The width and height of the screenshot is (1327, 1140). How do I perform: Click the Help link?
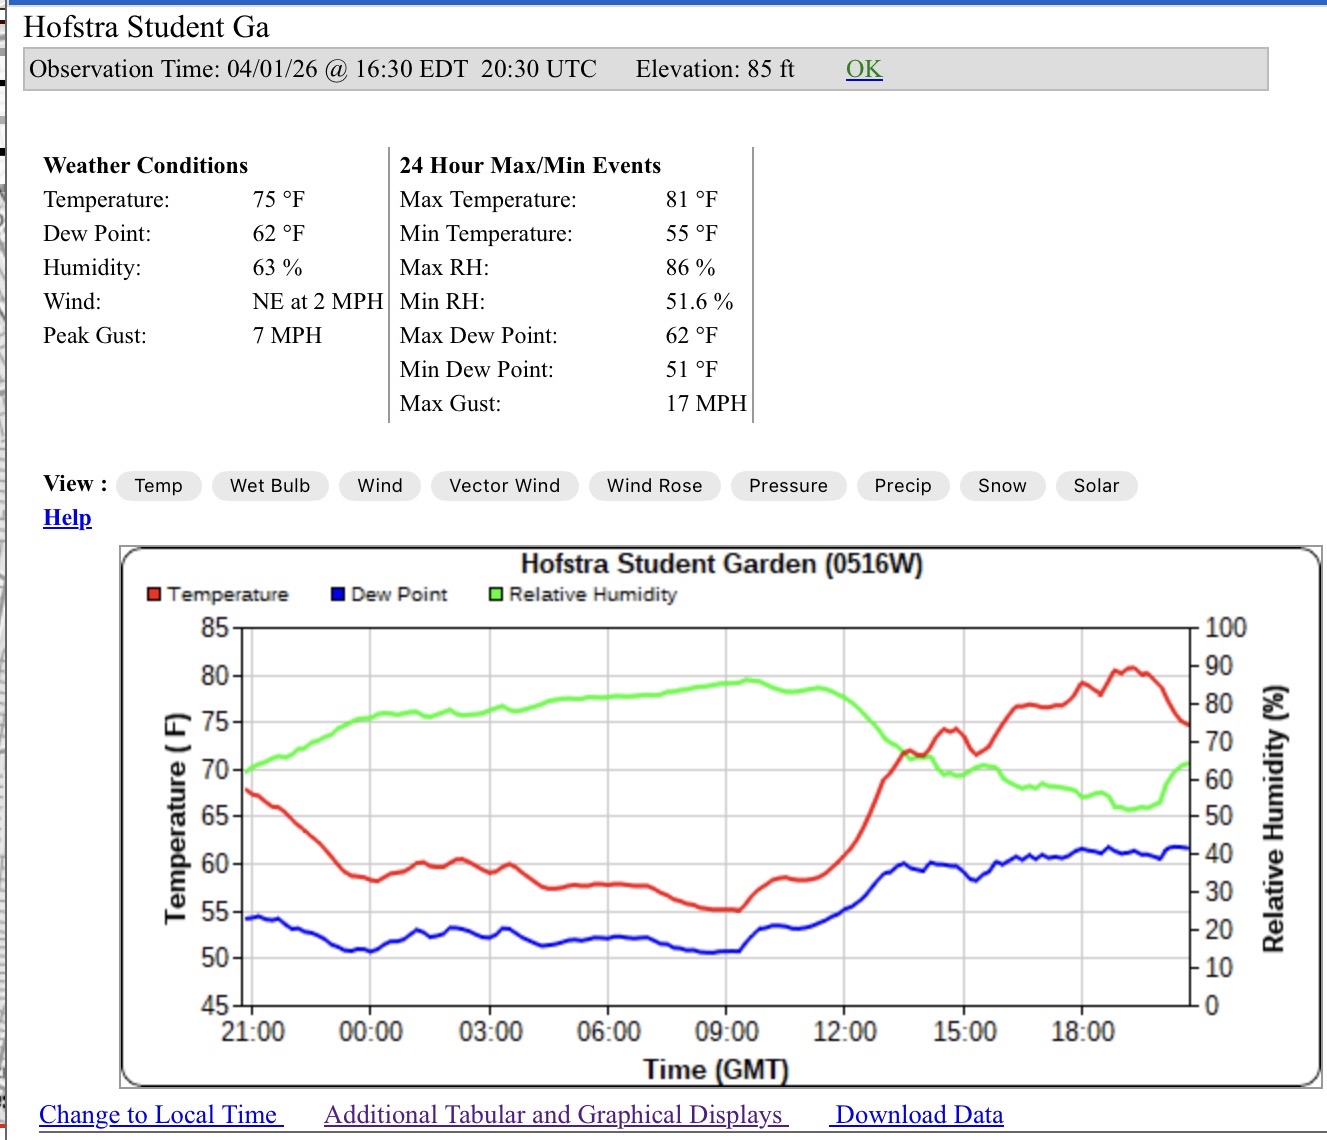[67, 518]
